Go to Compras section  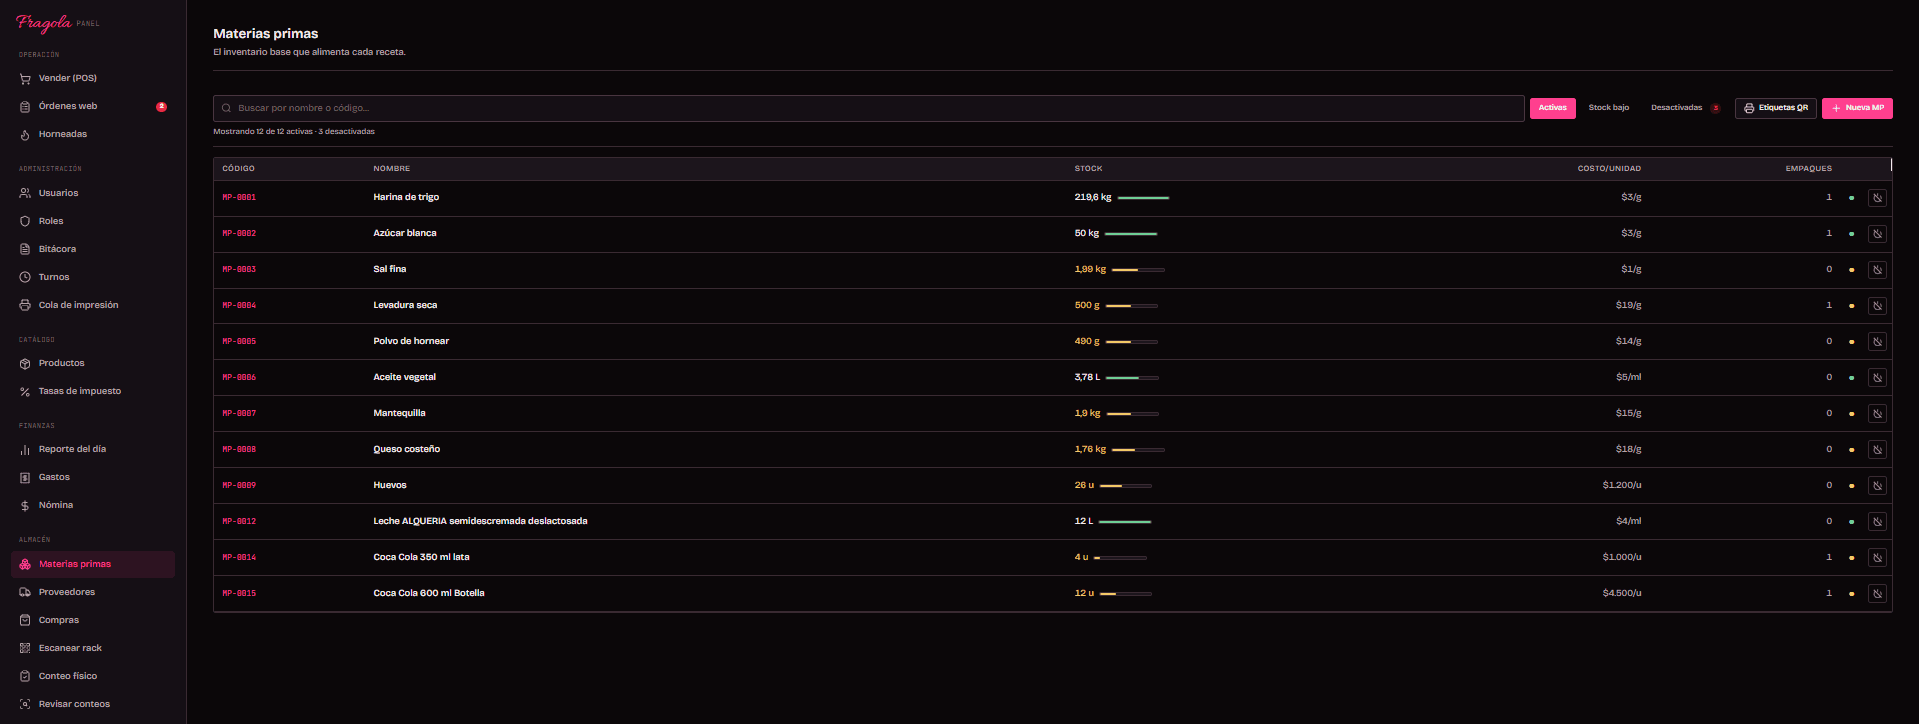tap(92, 620)
